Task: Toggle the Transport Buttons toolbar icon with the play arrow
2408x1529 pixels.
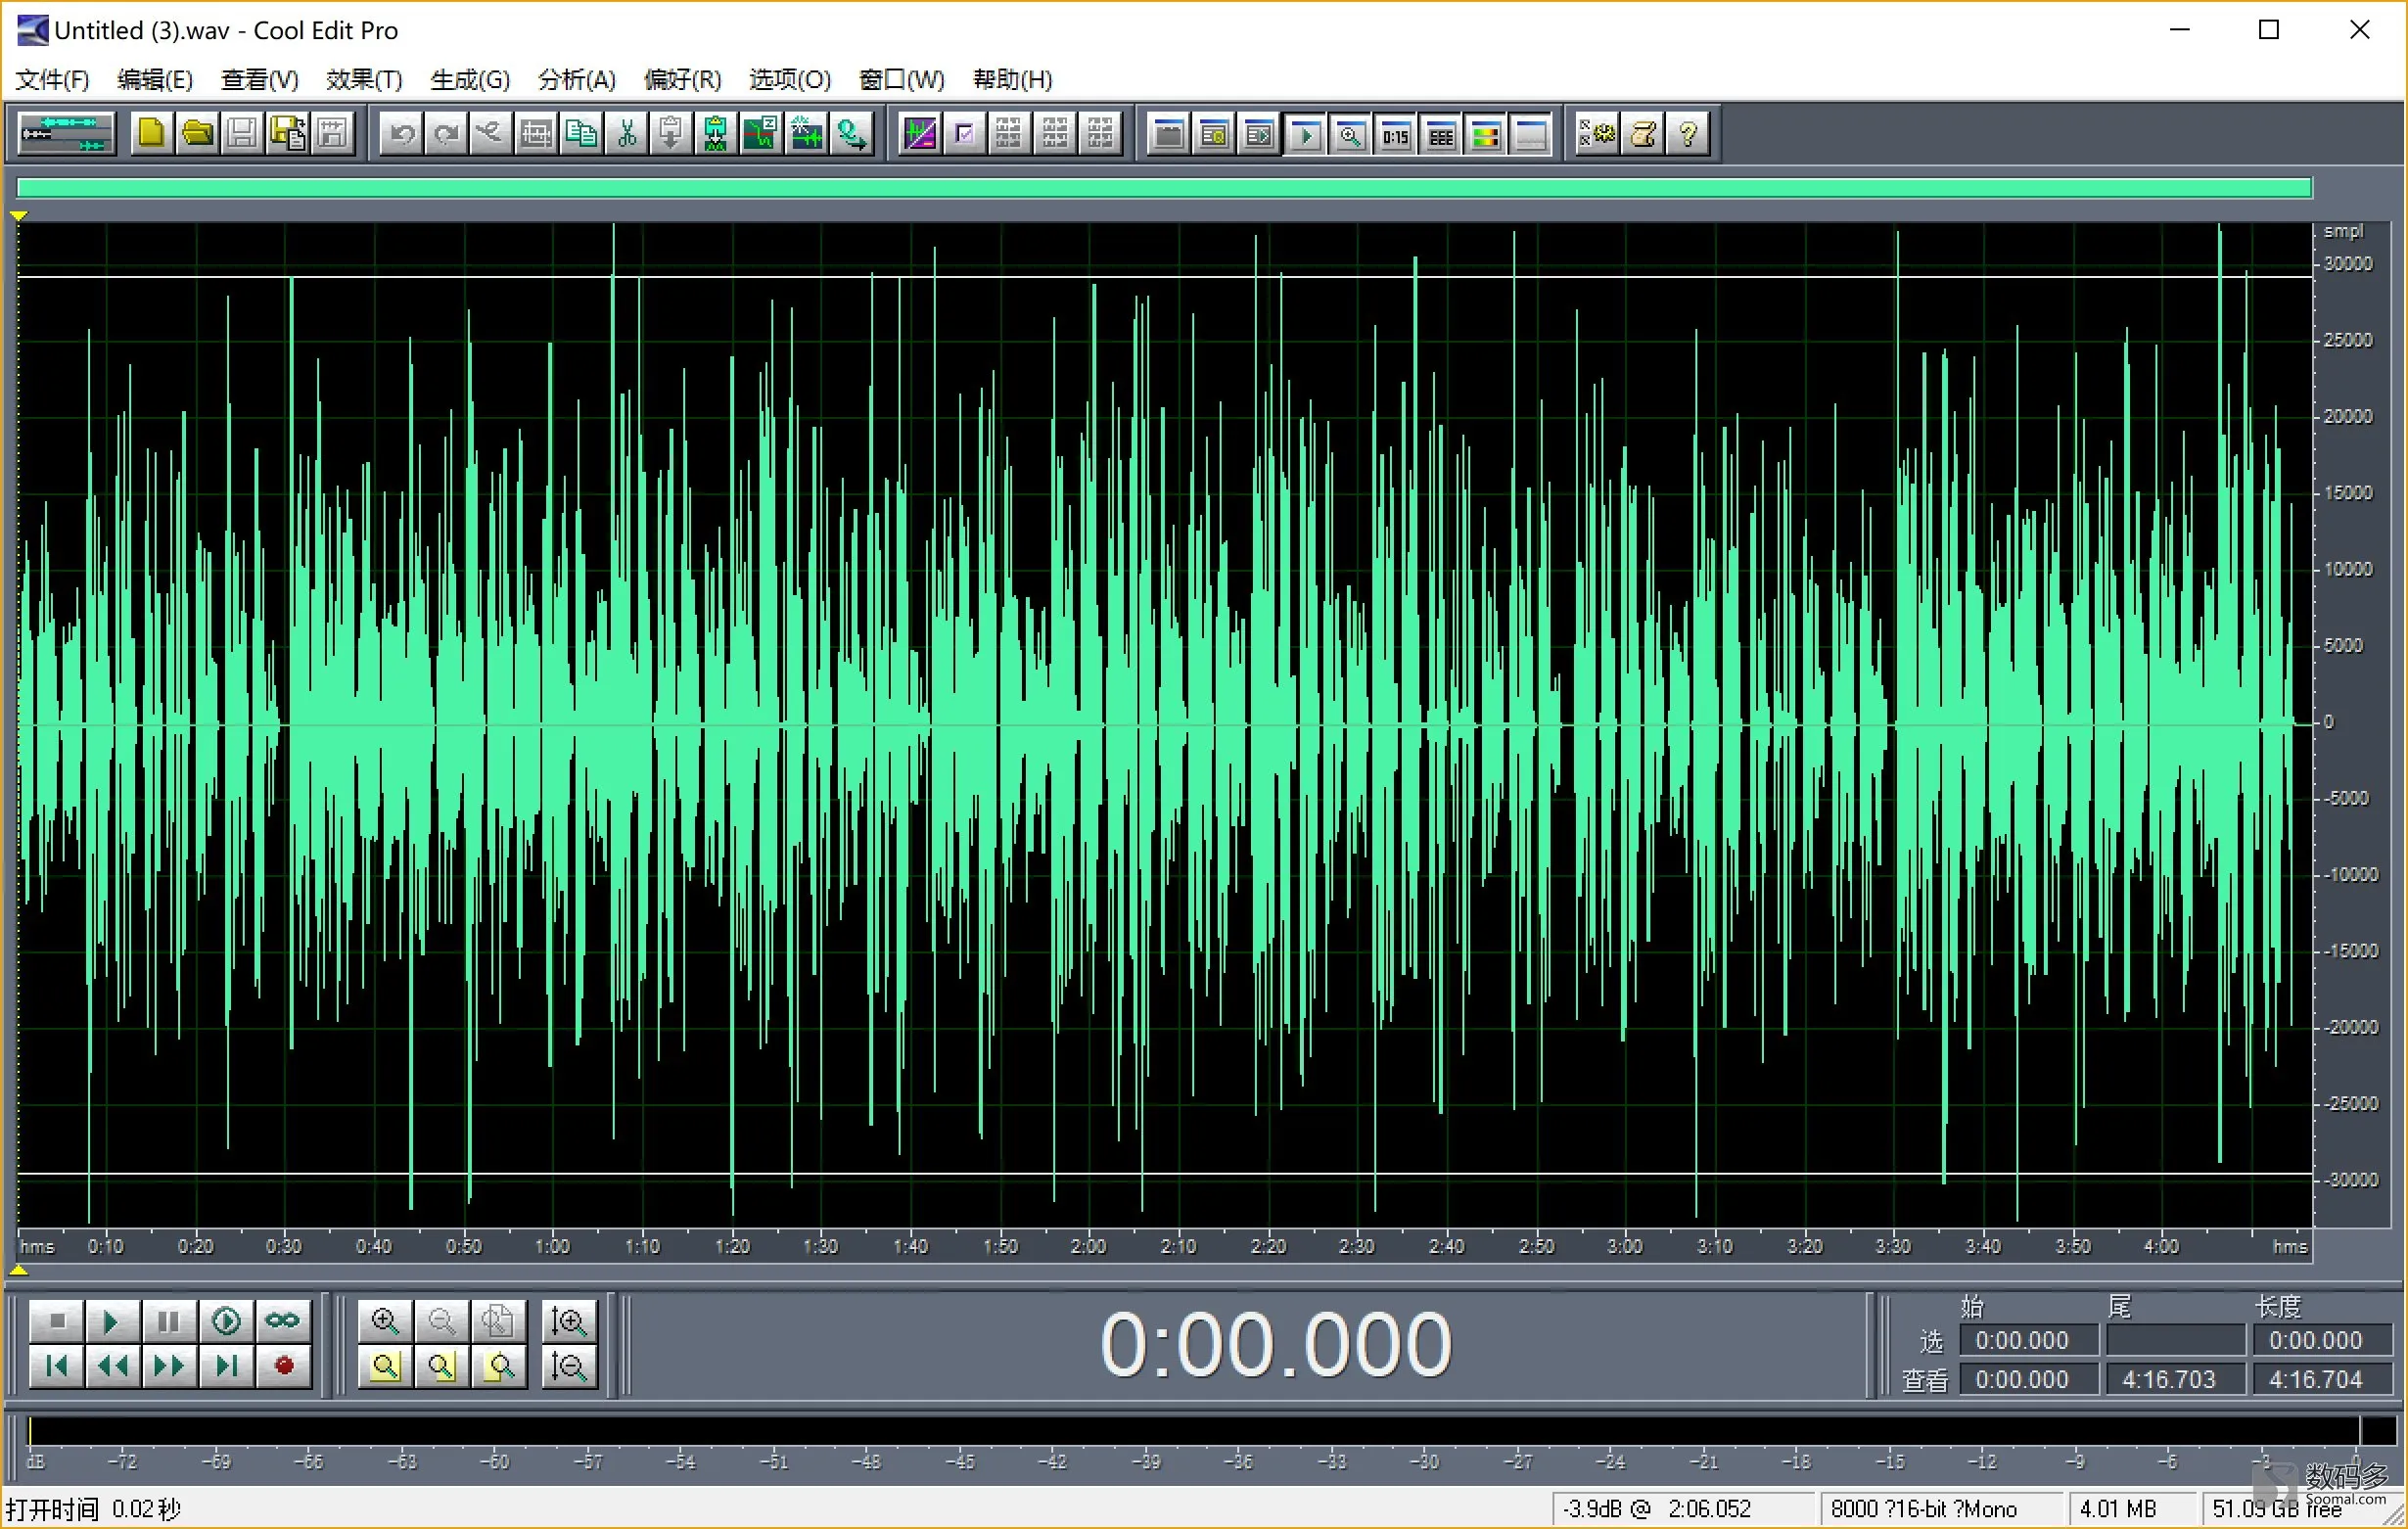Action: point(1305,133)
